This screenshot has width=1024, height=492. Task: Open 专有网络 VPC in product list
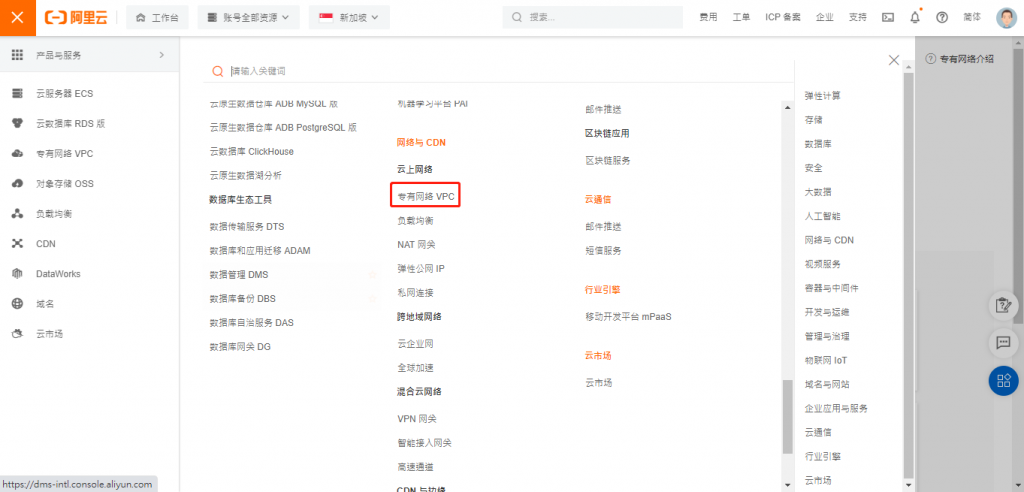[425, 196]
